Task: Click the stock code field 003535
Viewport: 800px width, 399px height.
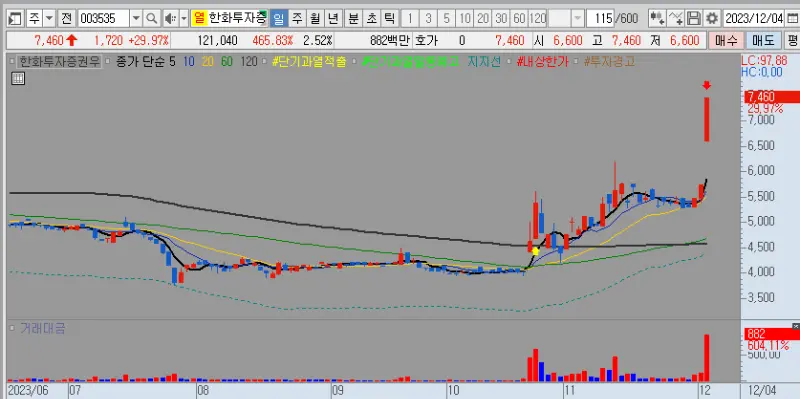Action: [103, 19]
